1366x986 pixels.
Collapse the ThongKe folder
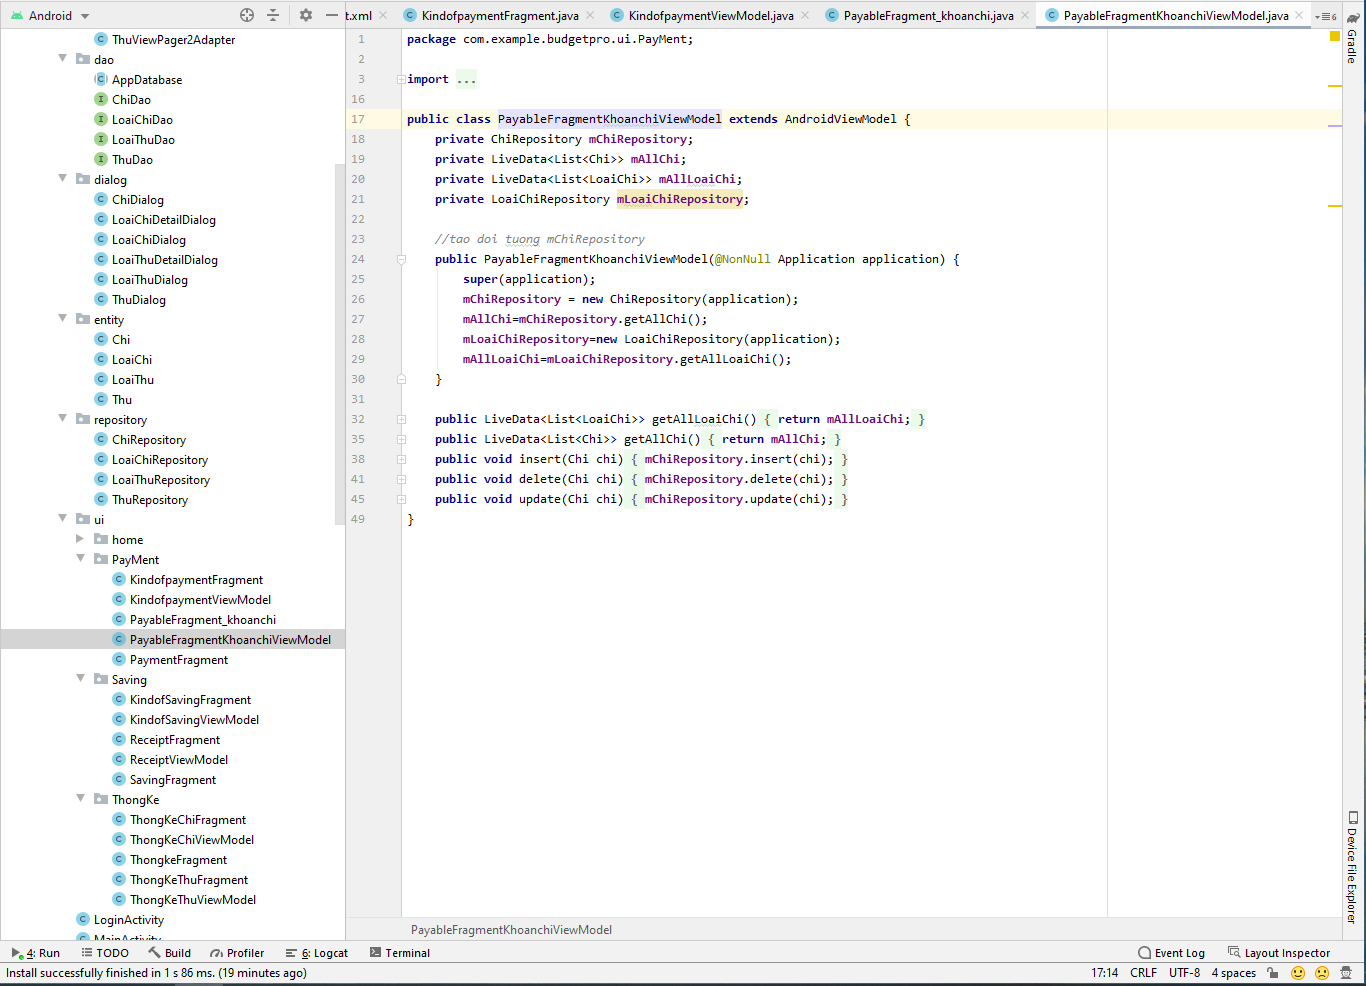pos(81,799)
